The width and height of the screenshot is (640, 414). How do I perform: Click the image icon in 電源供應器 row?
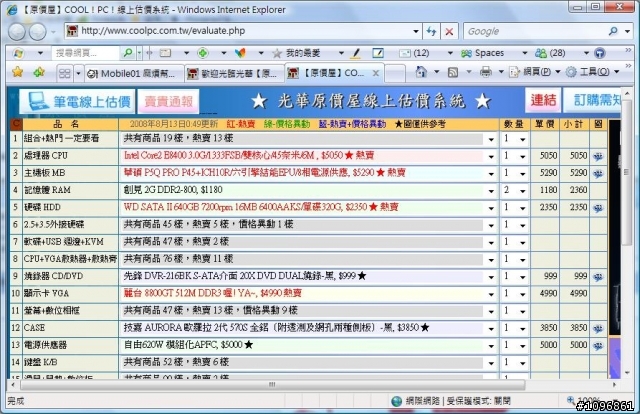click(x=598, y=346)
